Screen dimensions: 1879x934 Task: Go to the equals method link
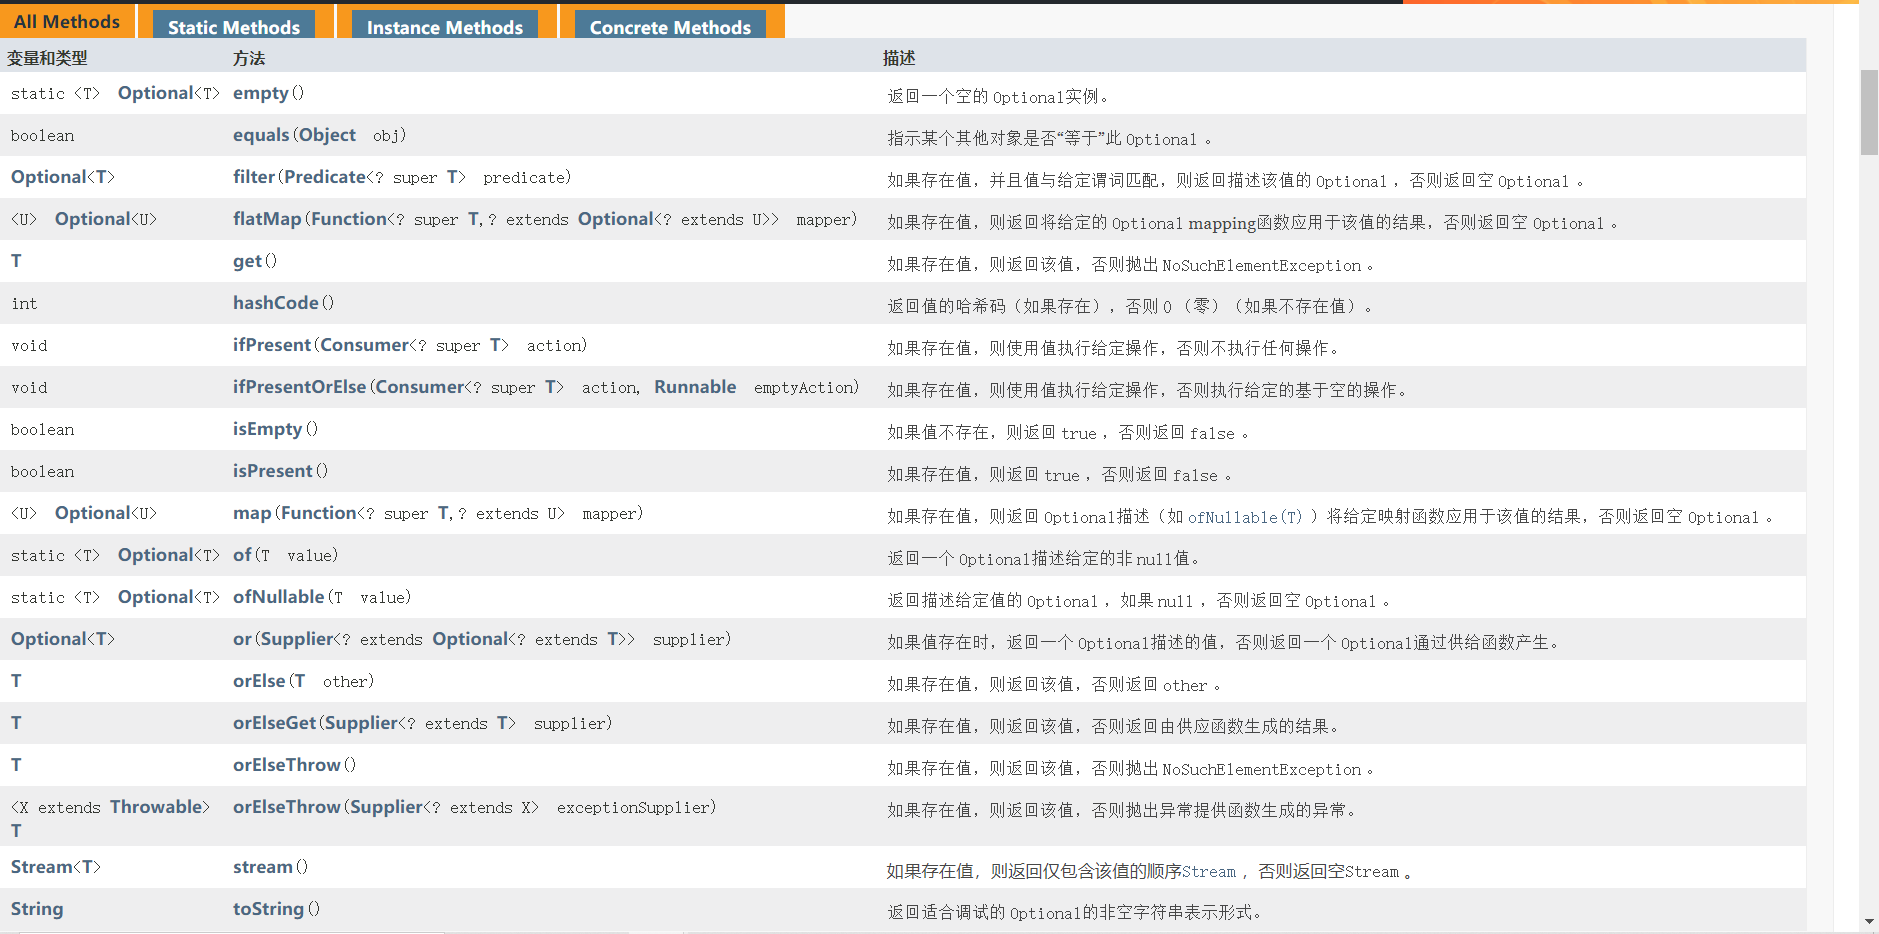261,135
